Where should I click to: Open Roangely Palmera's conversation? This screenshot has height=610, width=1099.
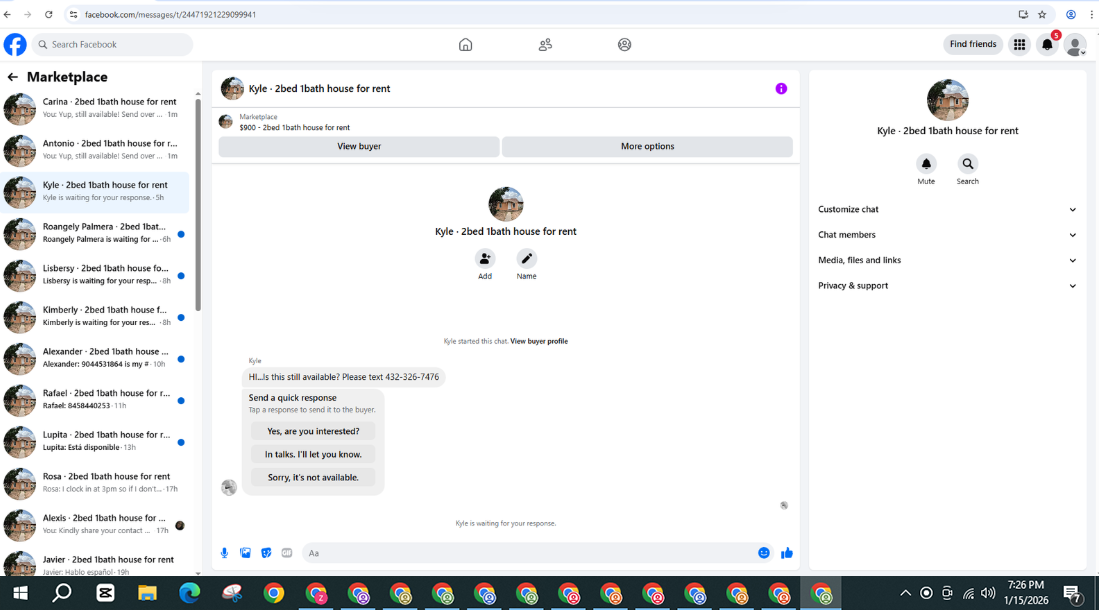pyautogui.click(x=95, y=233)
